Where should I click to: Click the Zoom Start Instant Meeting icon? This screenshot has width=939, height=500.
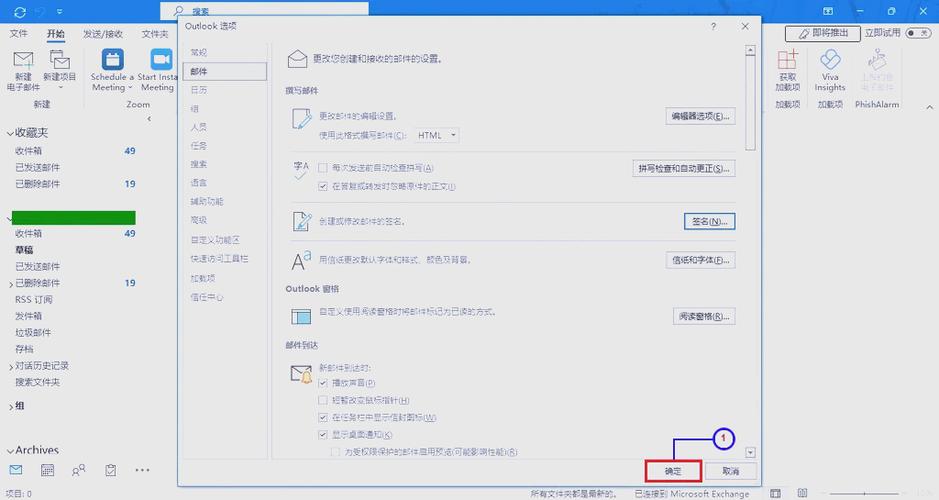(160, 59)
